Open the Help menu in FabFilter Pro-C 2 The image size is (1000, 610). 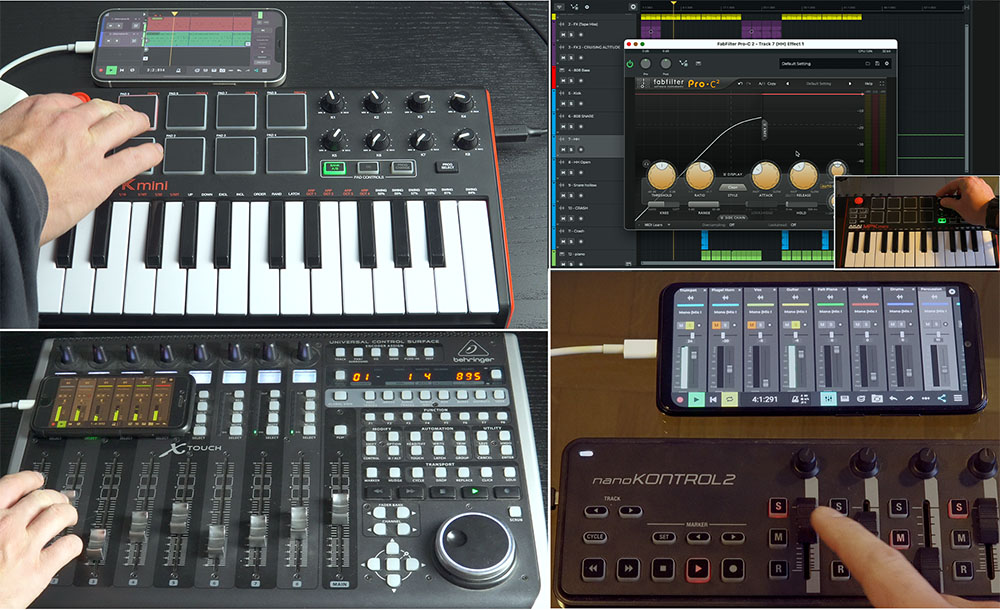(868, 84)
